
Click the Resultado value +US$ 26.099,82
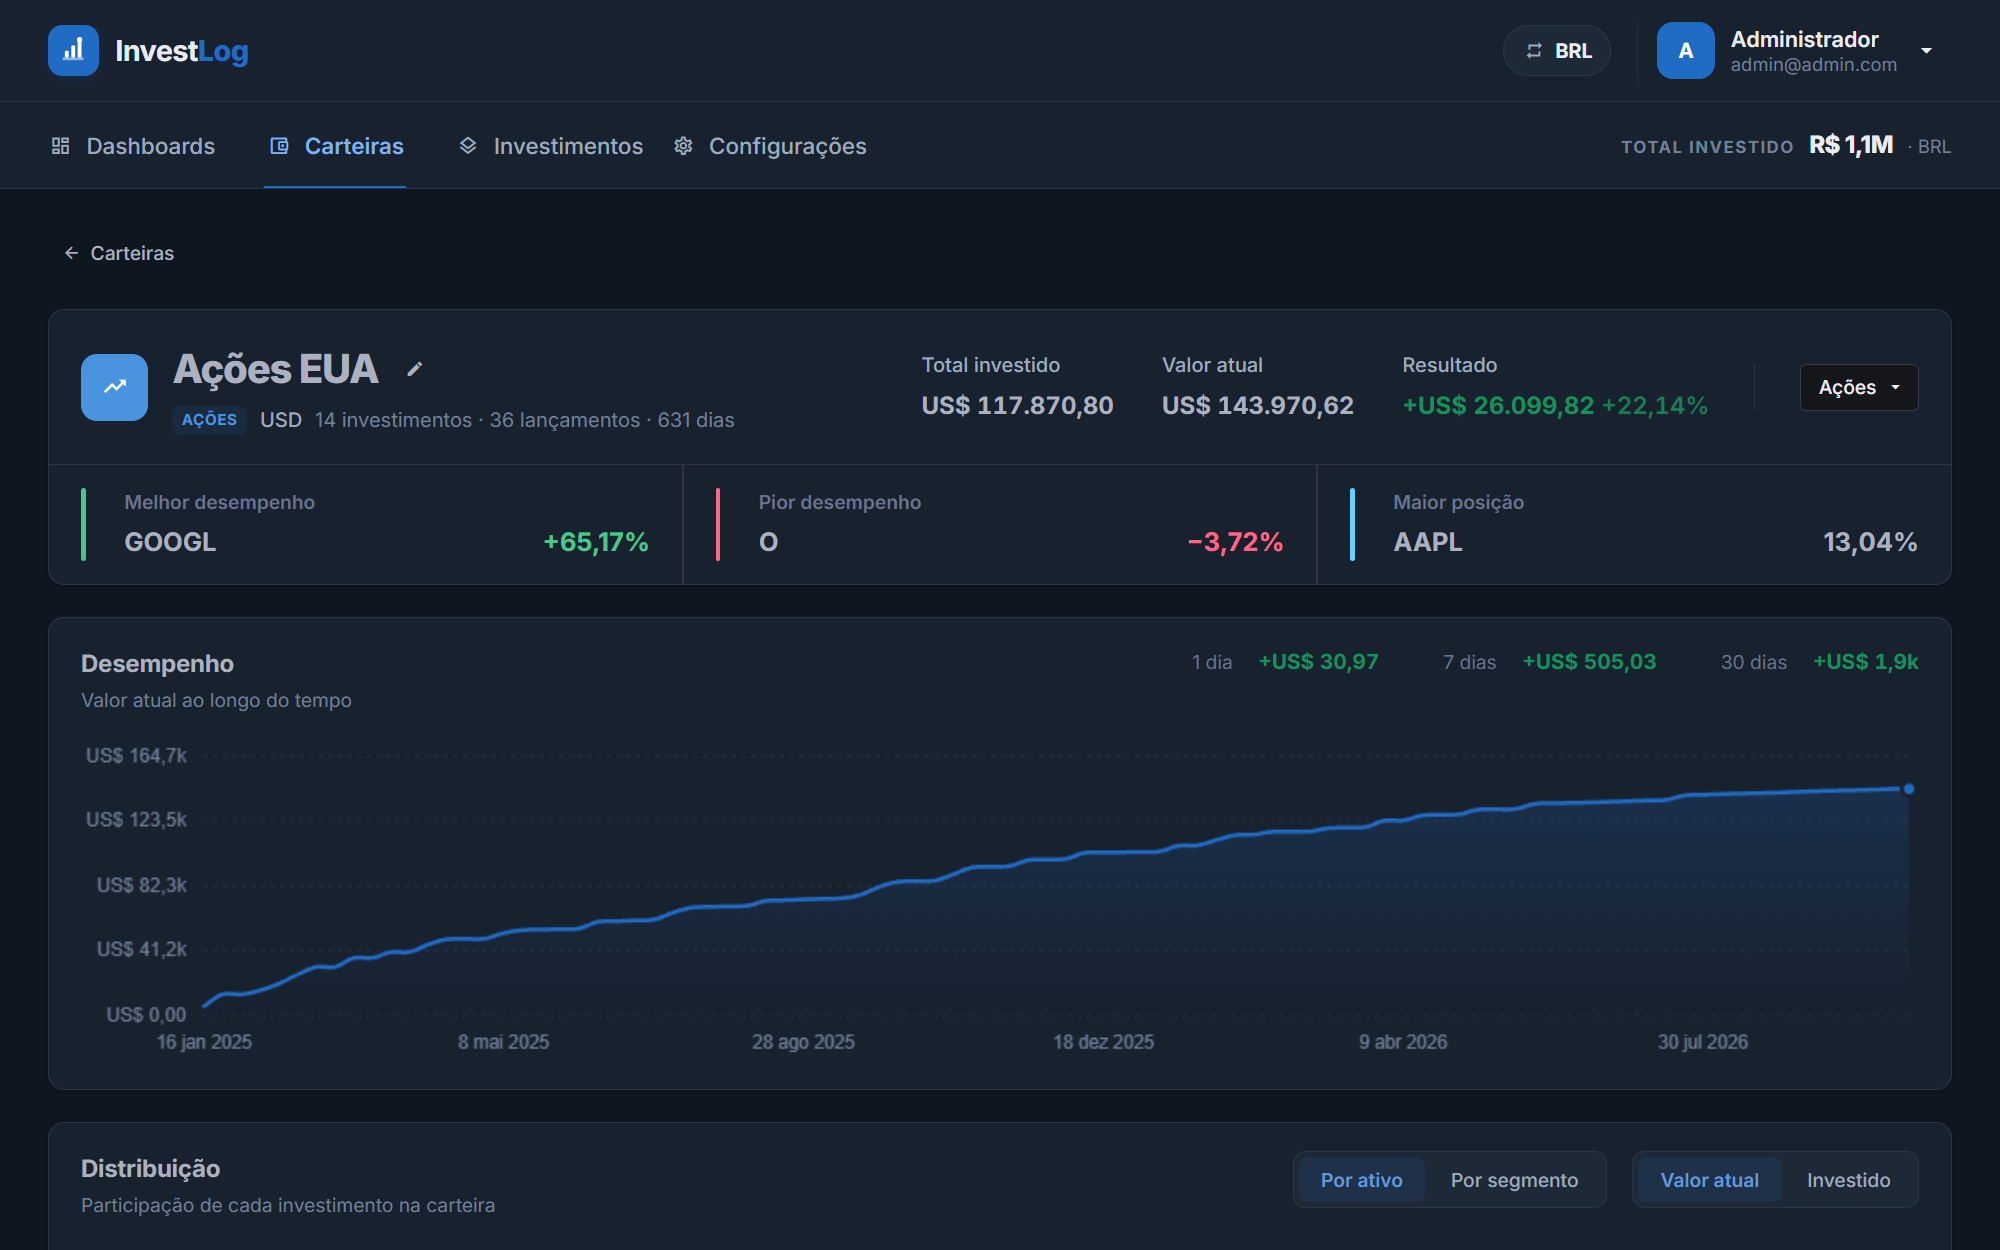[x=1498, y=405]
